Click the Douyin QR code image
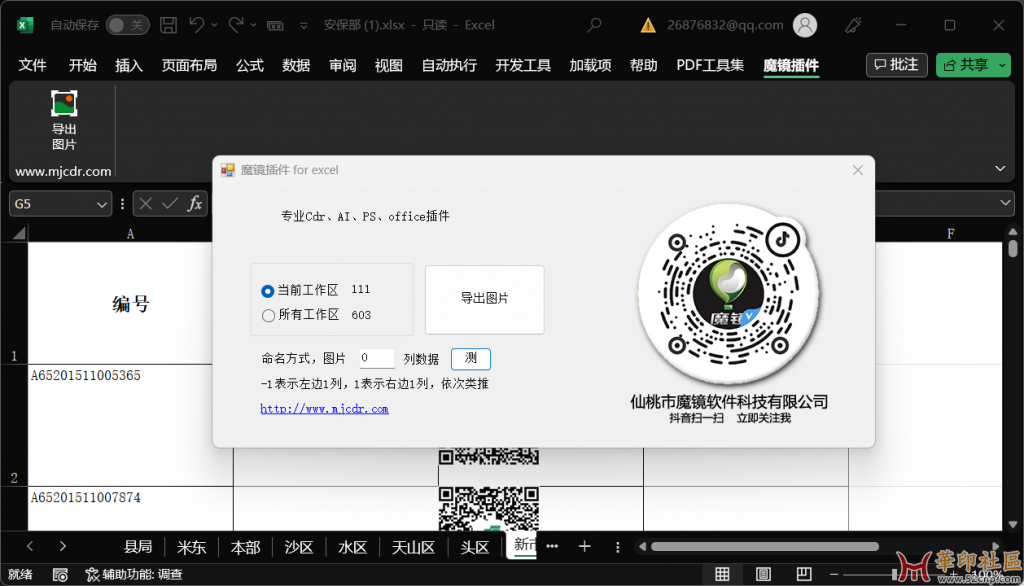 tap(729, 293)
